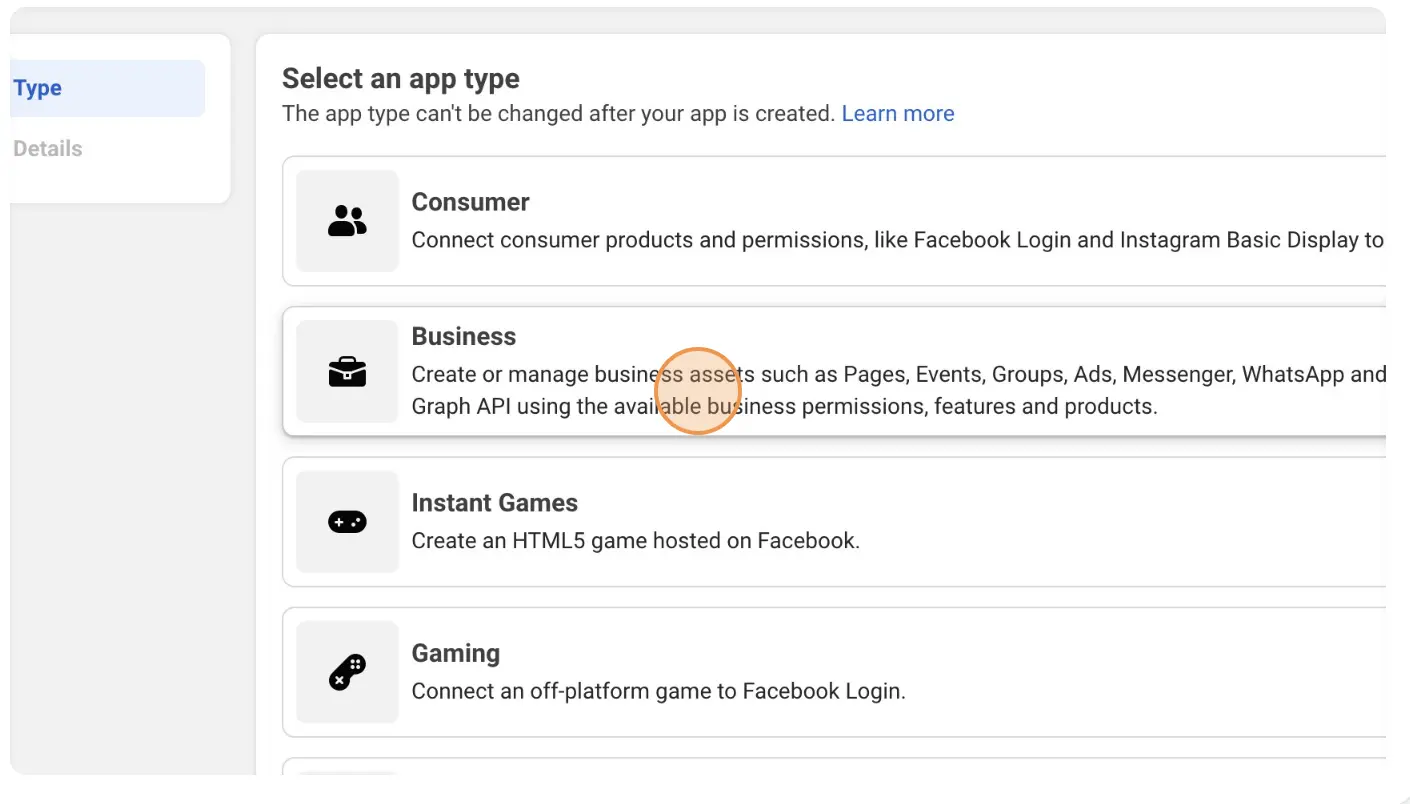Screen dimensions: 1410x804
Task: Click "Connect an off-platform game" description
Action: [659, 691]
